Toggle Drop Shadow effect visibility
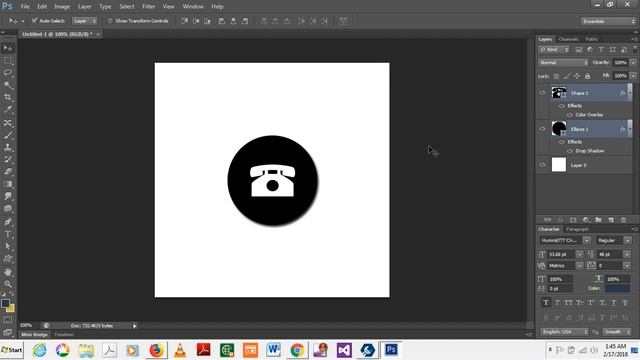 [570, 151]
